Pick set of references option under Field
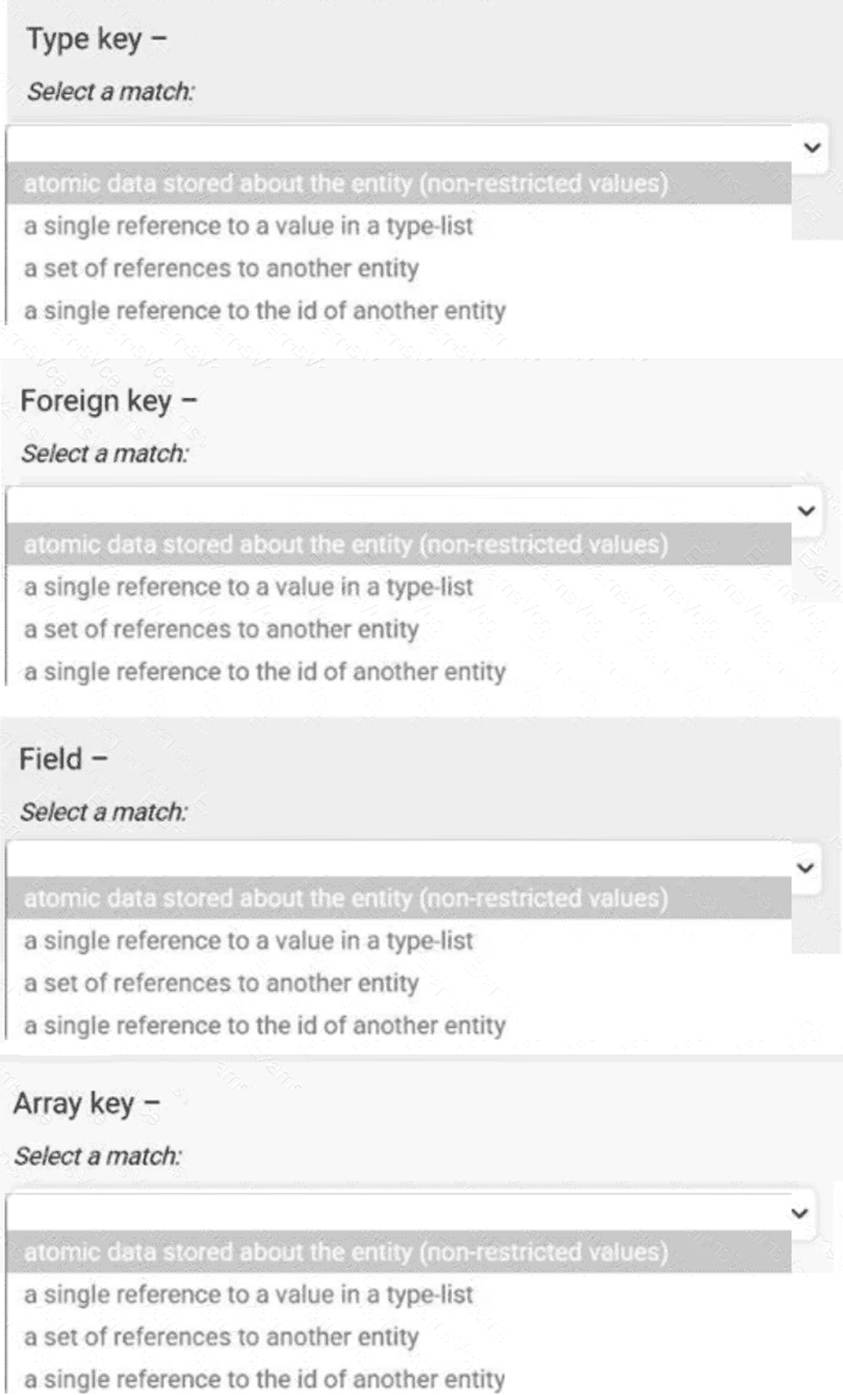This screenshot has height=1395, width=843. [x=221, y=983]
